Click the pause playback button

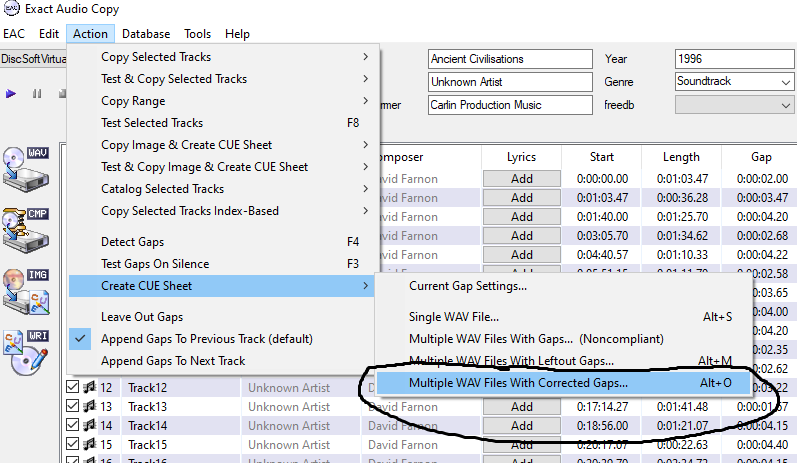click(x=37, y=94)
